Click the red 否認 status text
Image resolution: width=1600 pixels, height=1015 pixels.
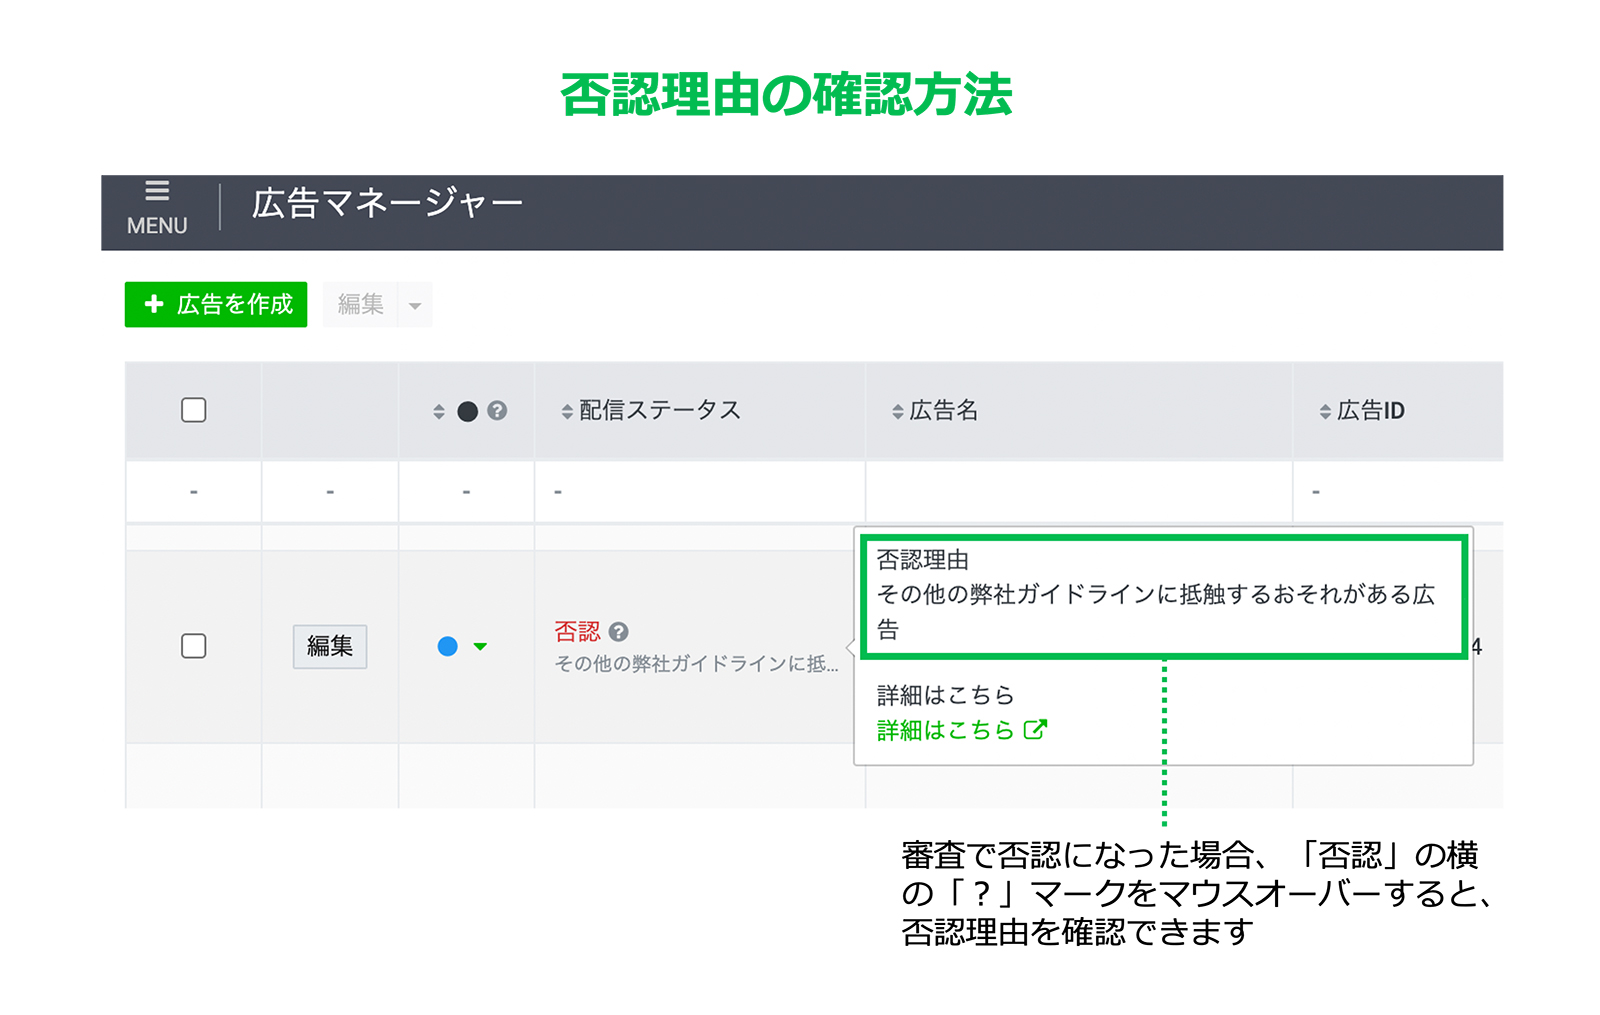click(x=577, y=632)
